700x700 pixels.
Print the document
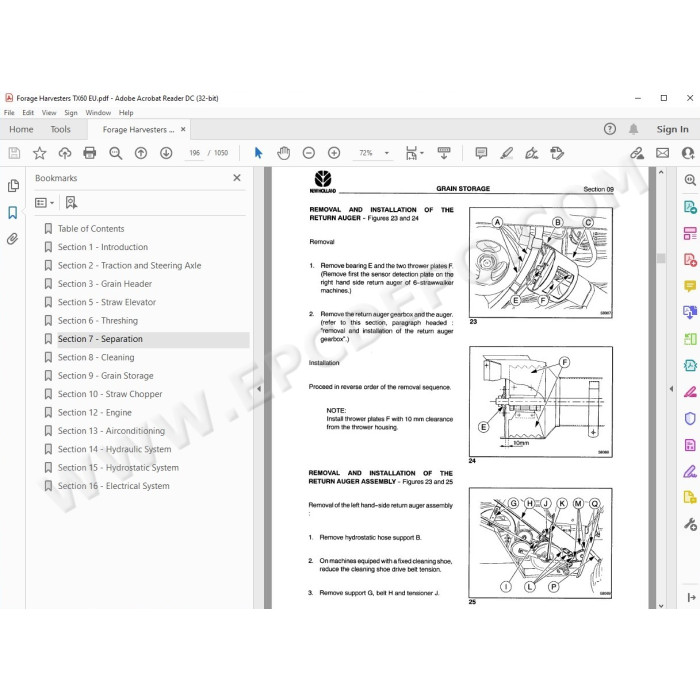pyautogui.click(x=90, y=153)
